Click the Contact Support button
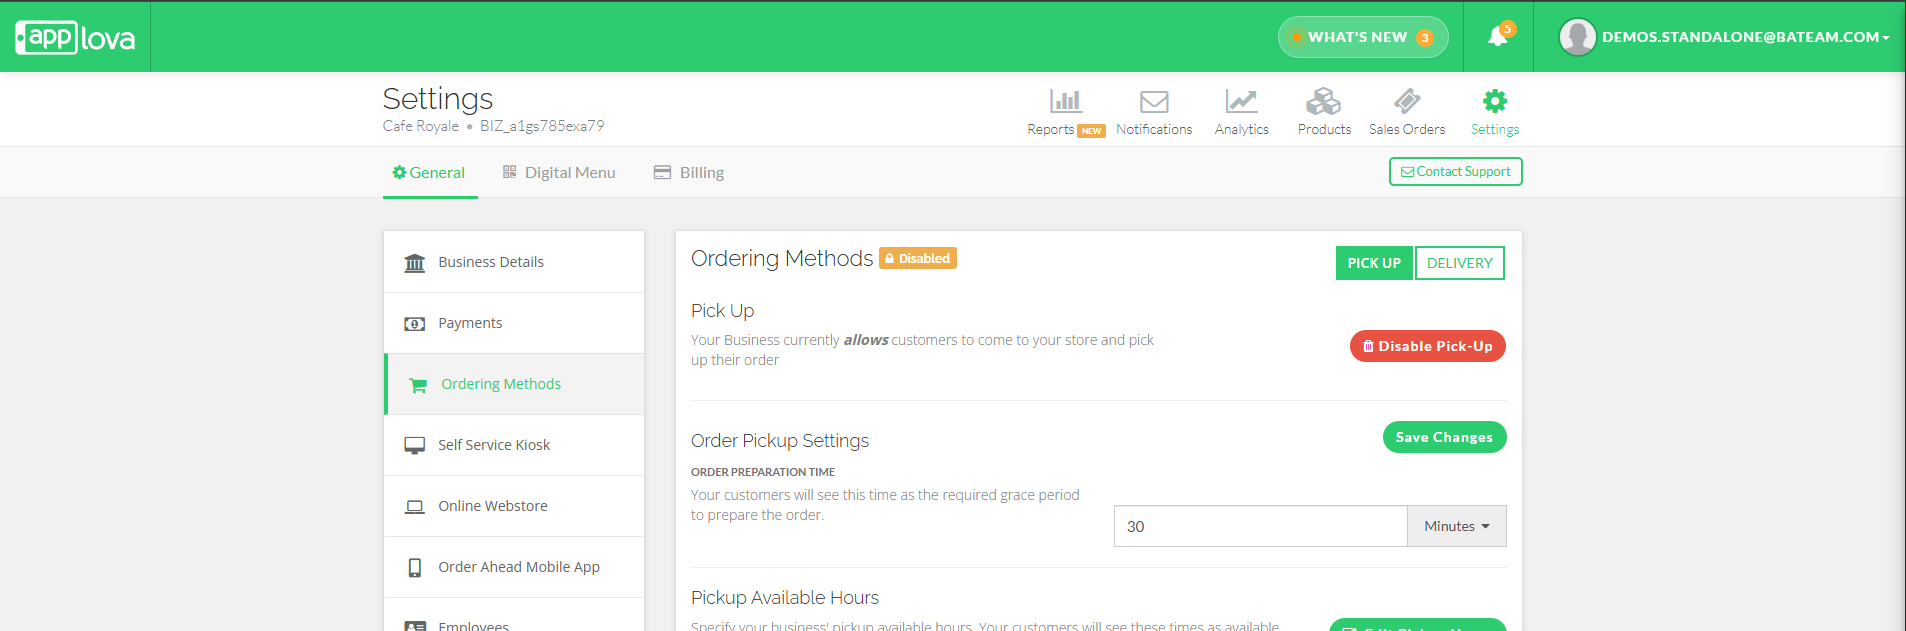 pyautogui.click(x=1456, y=172)
